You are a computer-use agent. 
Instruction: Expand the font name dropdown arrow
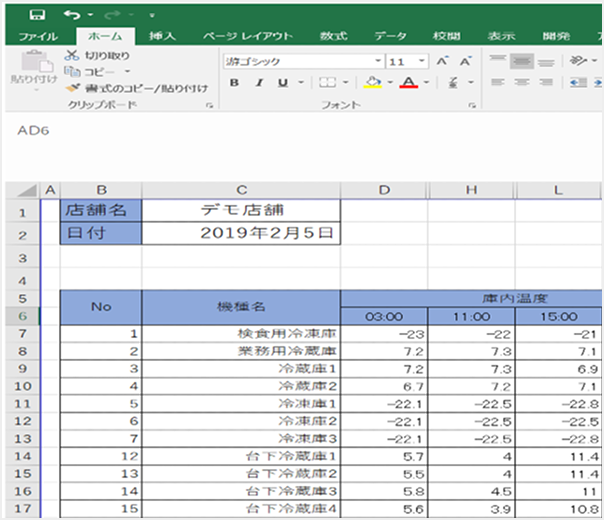click(x=378, y=61)
